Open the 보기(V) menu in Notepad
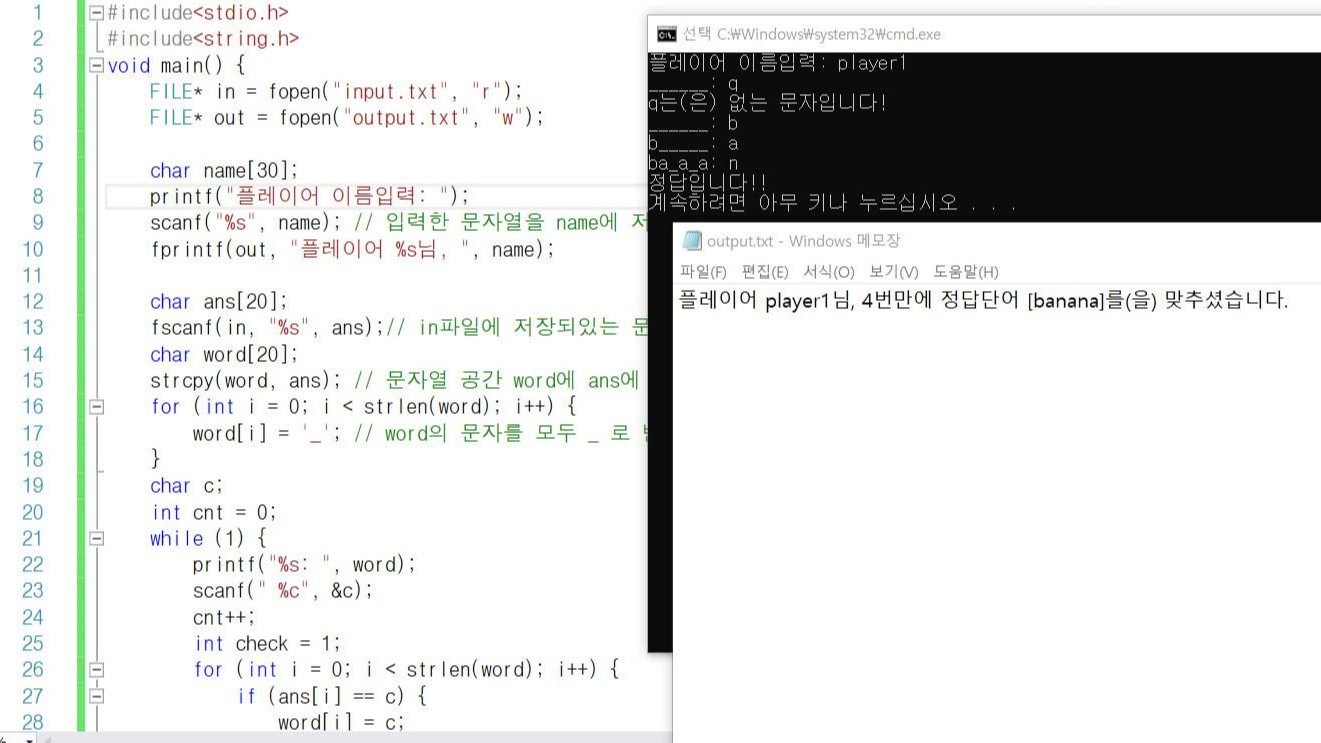This screenshot has height=743, width=1321. (894, 272)
